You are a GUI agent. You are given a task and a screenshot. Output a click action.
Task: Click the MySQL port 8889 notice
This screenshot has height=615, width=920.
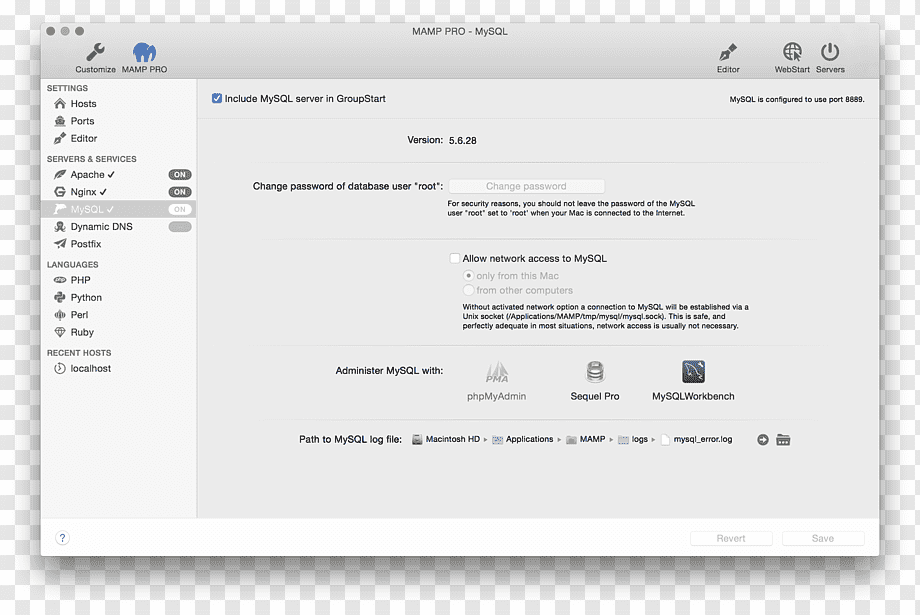coord(797,99)
